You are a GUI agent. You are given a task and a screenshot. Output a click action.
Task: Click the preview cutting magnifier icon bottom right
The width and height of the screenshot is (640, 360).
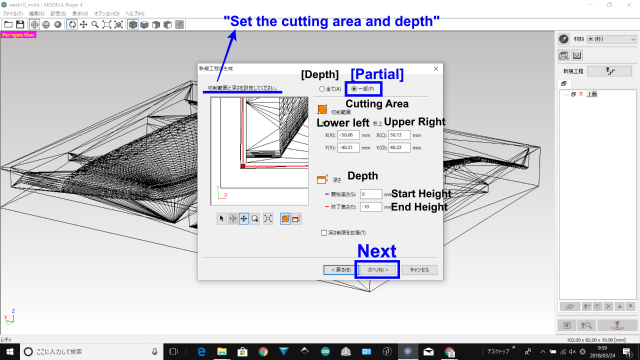click(586, 325)
